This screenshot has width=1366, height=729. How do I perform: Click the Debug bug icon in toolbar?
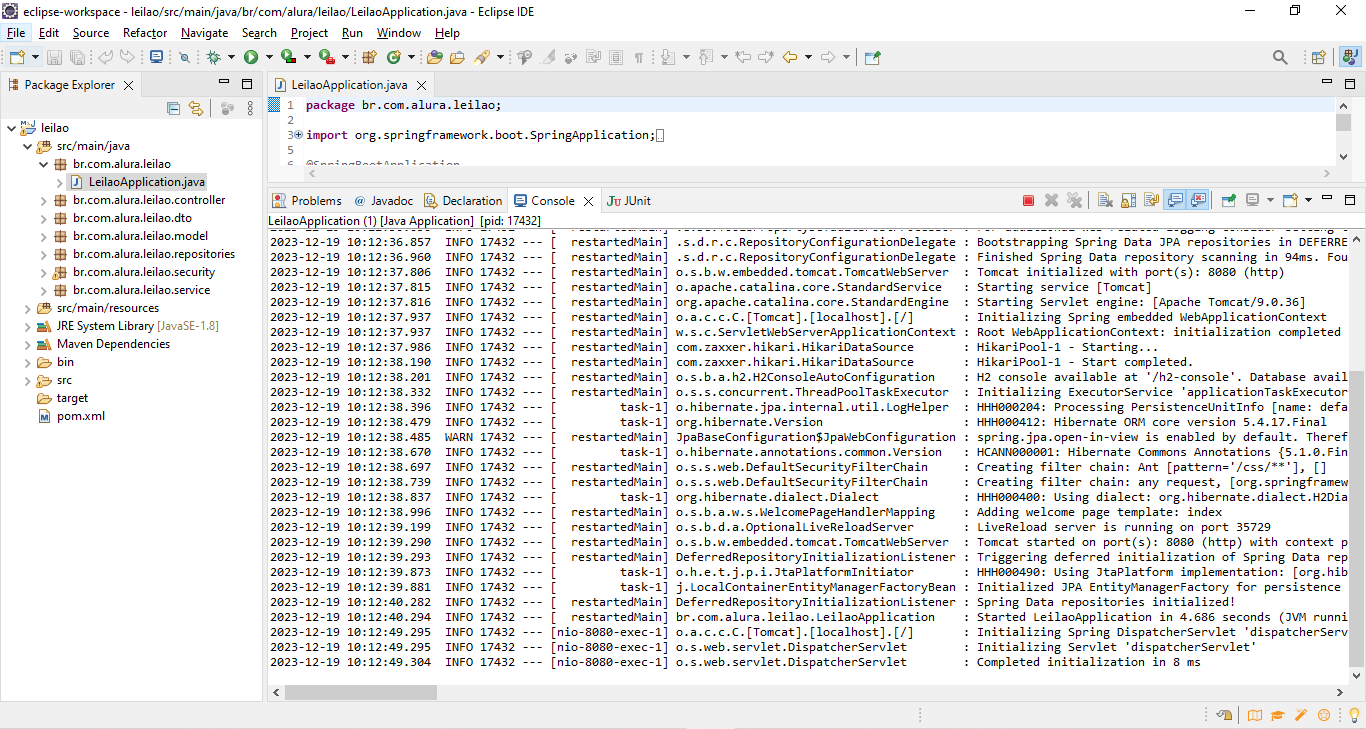tap(213, 57)
